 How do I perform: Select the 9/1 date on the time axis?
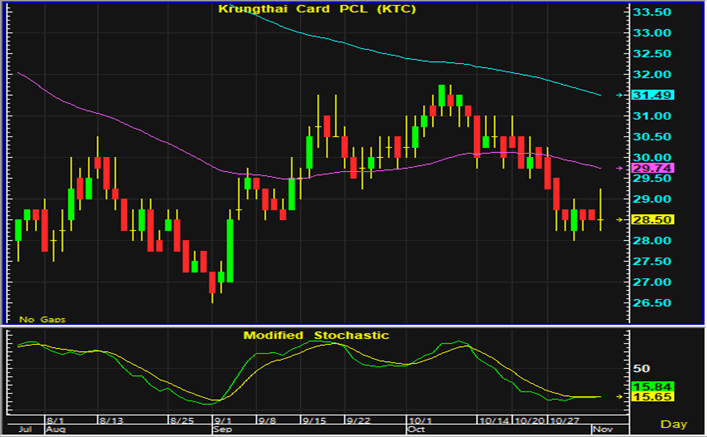(x=223, y=419)
